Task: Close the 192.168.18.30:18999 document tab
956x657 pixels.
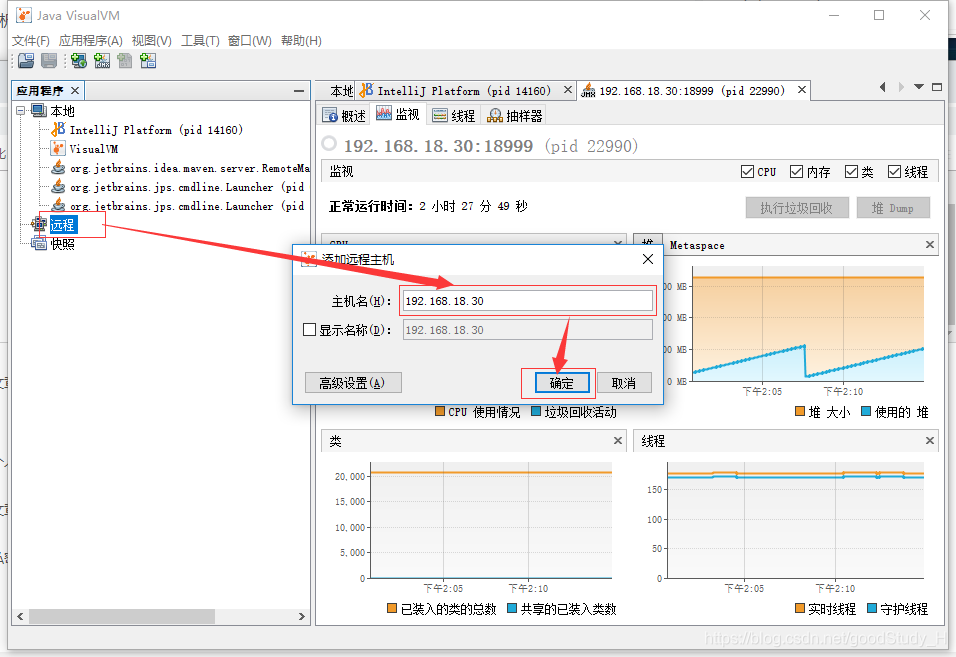Action: (802, 90)
